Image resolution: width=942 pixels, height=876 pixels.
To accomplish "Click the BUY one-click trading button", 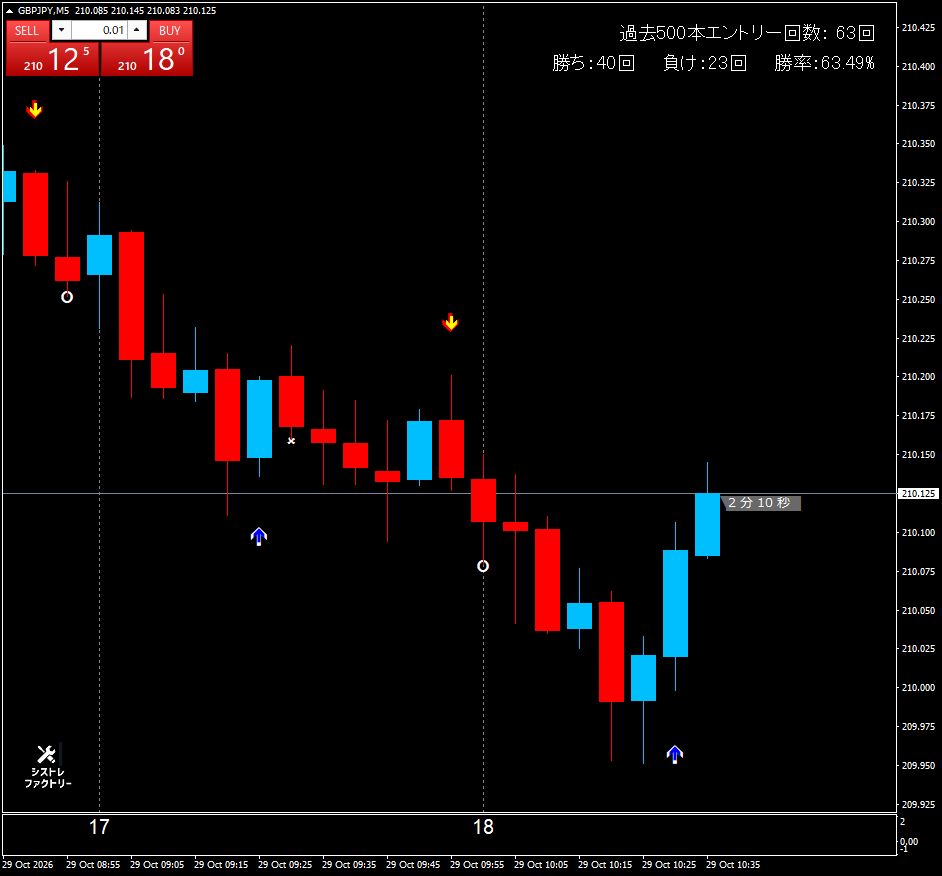I will click(x=170, y=31).
